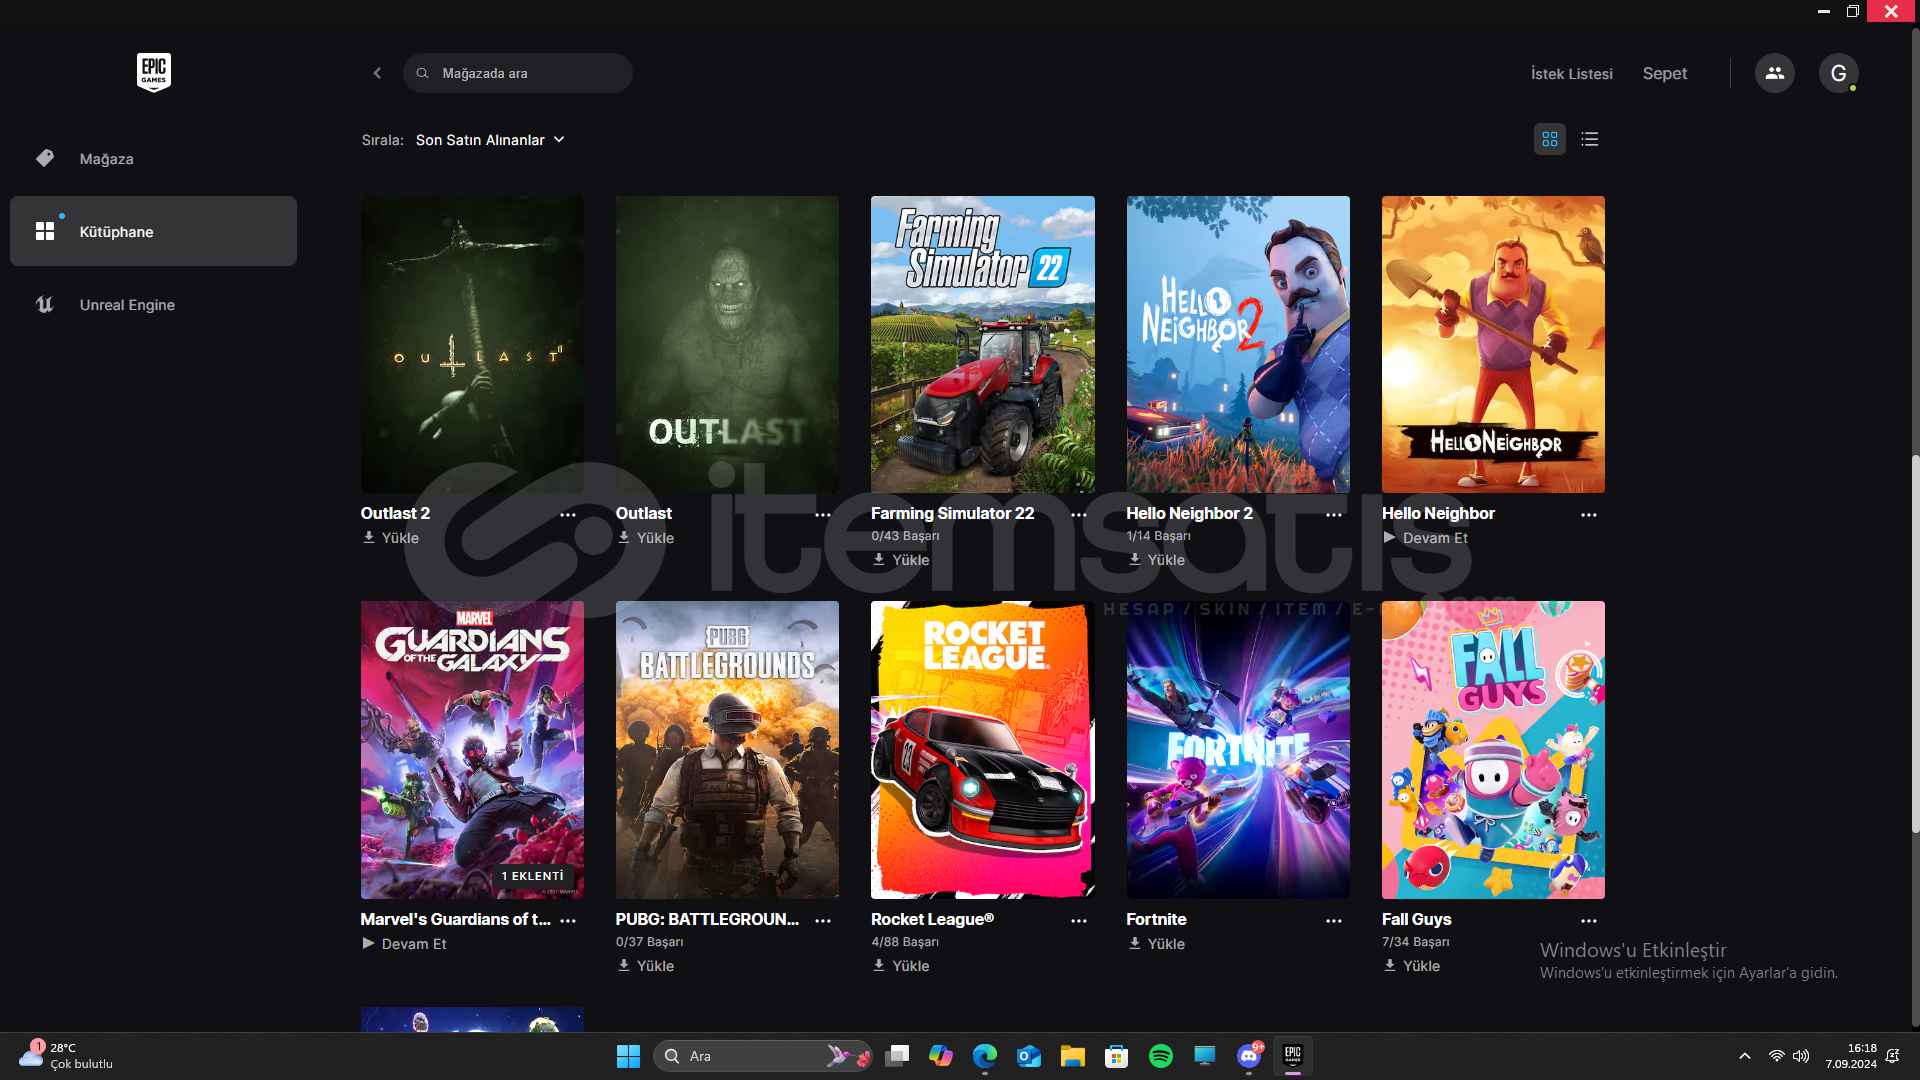Click the vertical scrollbar of the library

click(x=1915, y=645)
